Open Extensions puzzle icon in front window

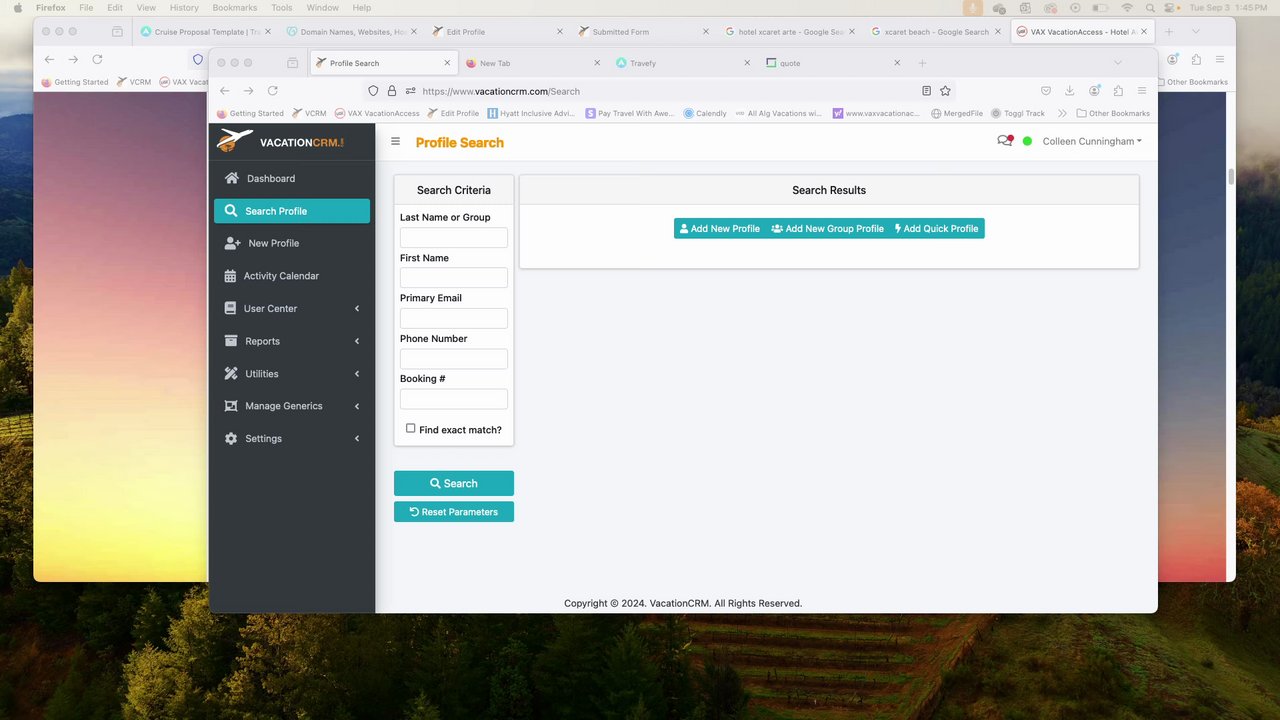tap(1118, 91)
